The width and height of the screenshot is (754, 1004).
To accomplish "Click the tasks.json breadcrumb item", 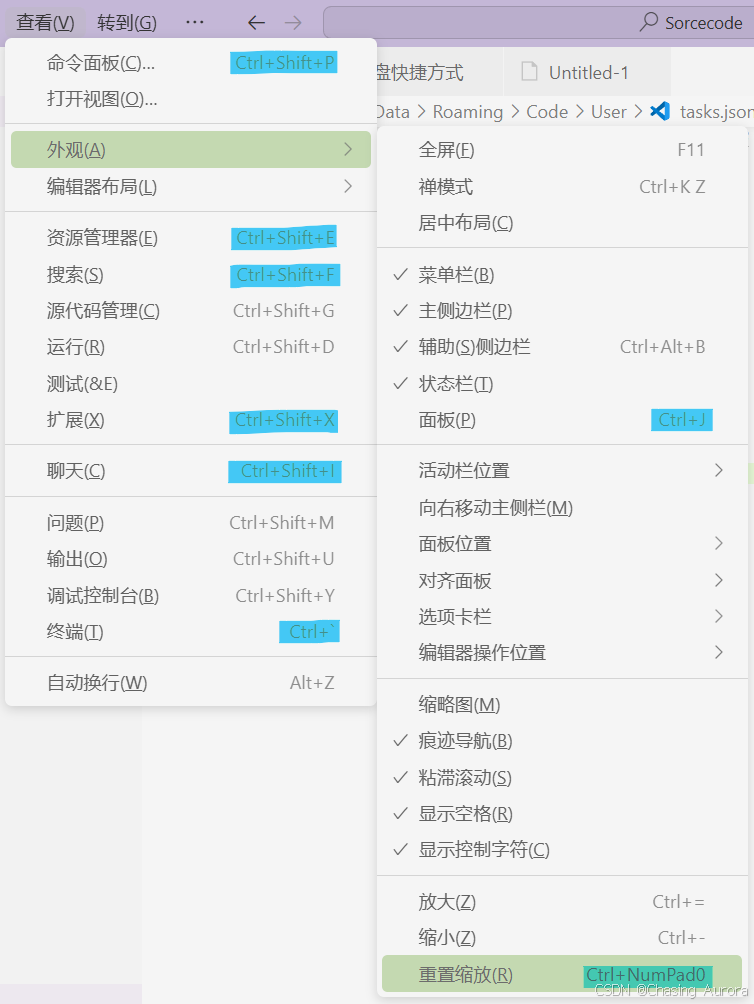I will tap(716, 112).
